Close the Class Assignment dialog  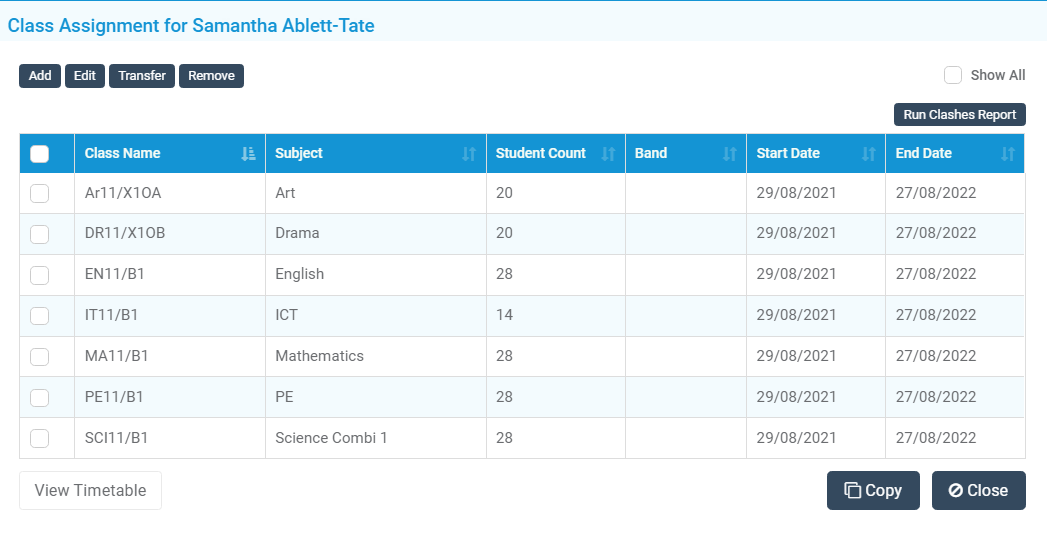[978, 490]
